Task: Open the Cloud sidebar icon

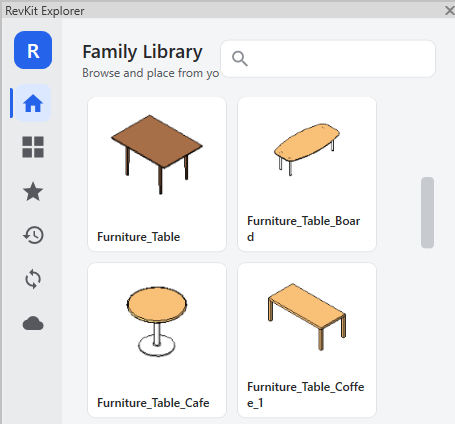Action: [x=33, y=323]
